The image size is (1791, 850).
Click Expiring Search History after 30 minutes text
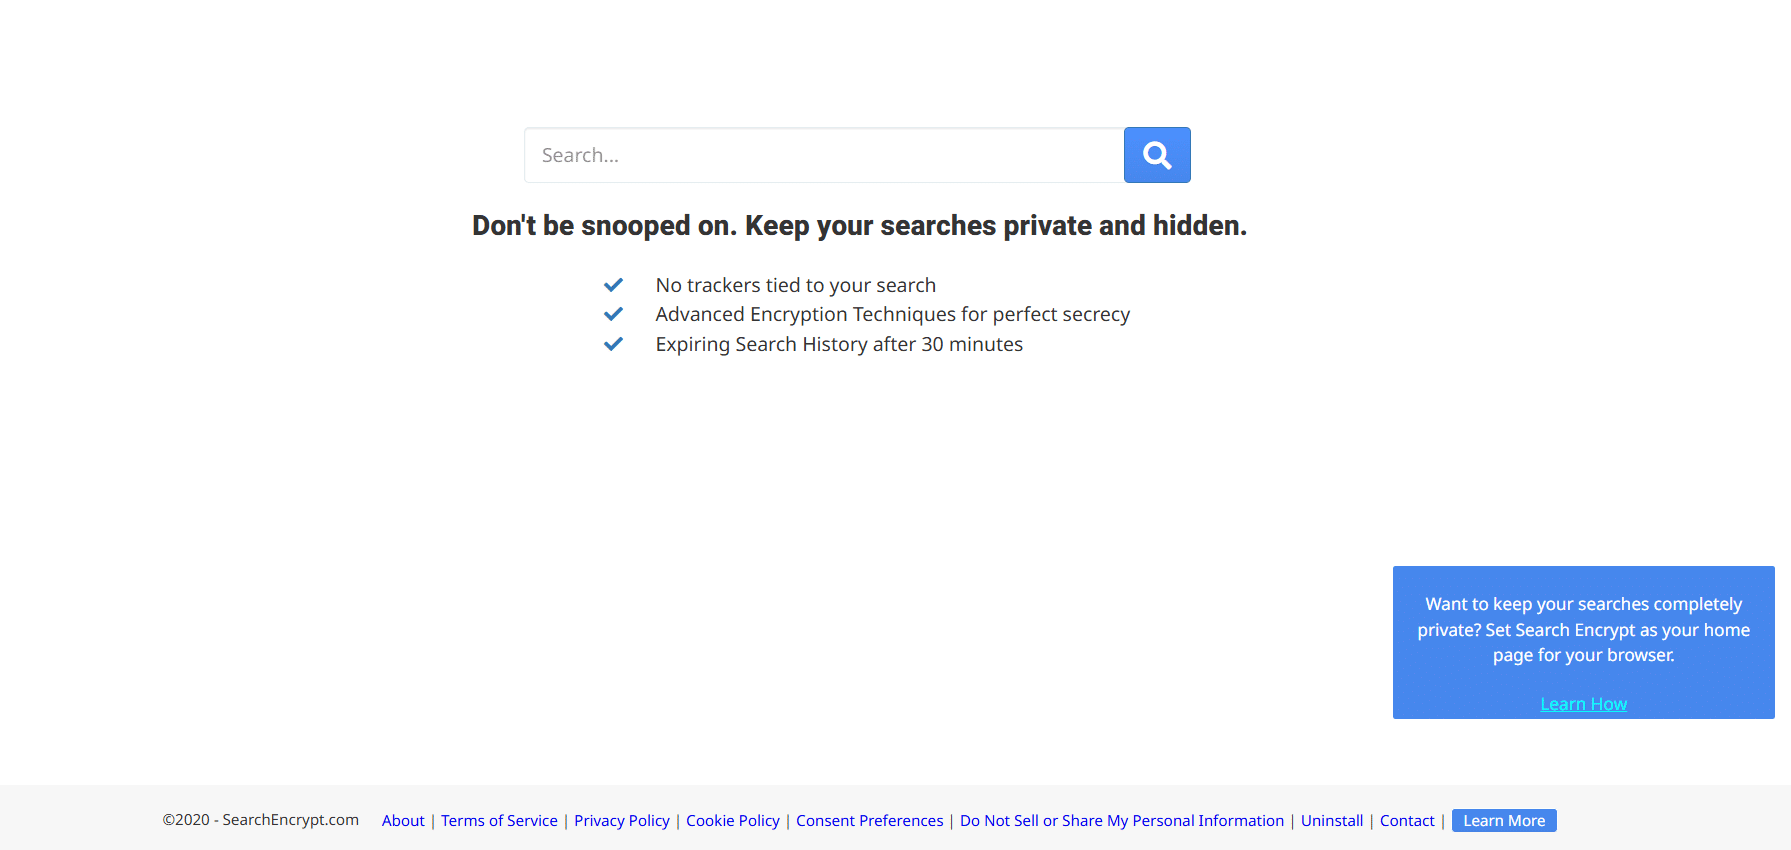[x=839, y=344]
